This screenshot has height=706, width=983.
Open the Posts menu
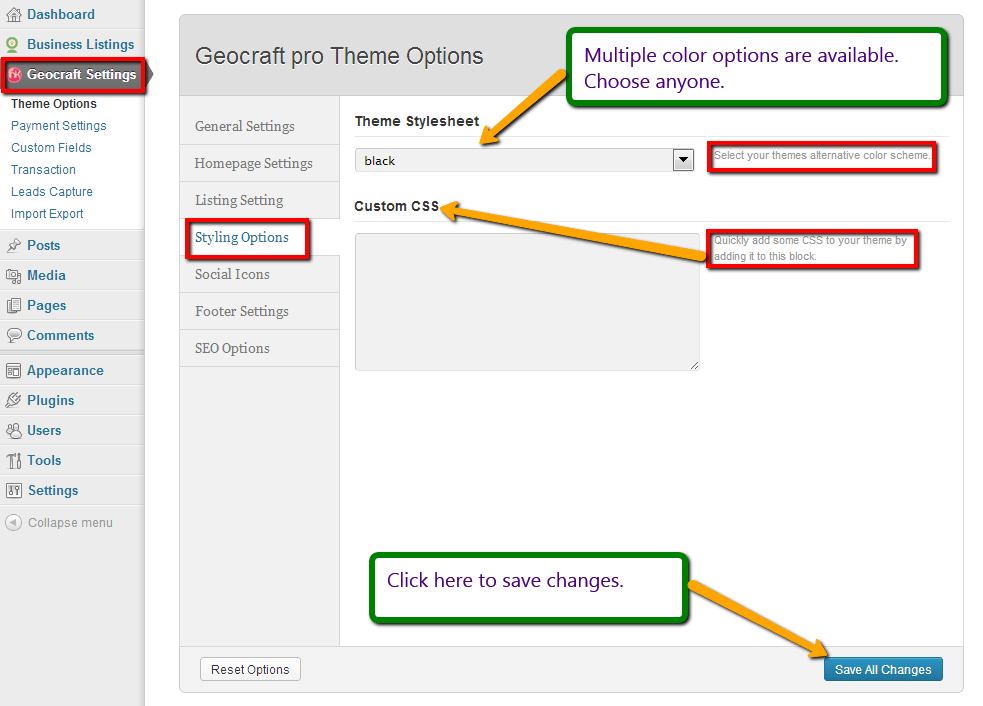click(43, 246)
